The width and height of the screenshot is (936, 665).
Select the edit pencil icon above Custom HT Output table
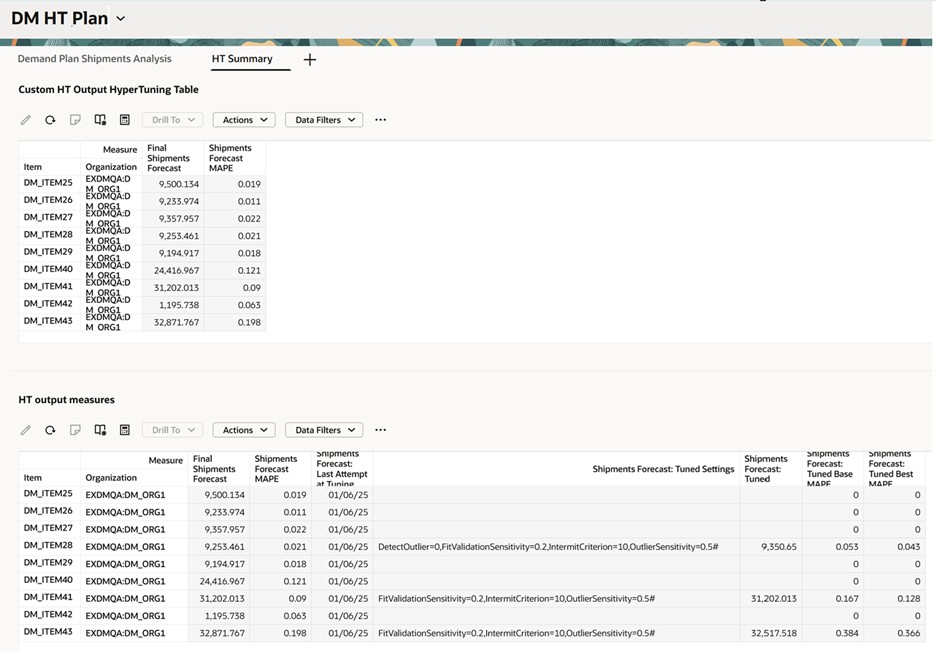tap(26, 119)
